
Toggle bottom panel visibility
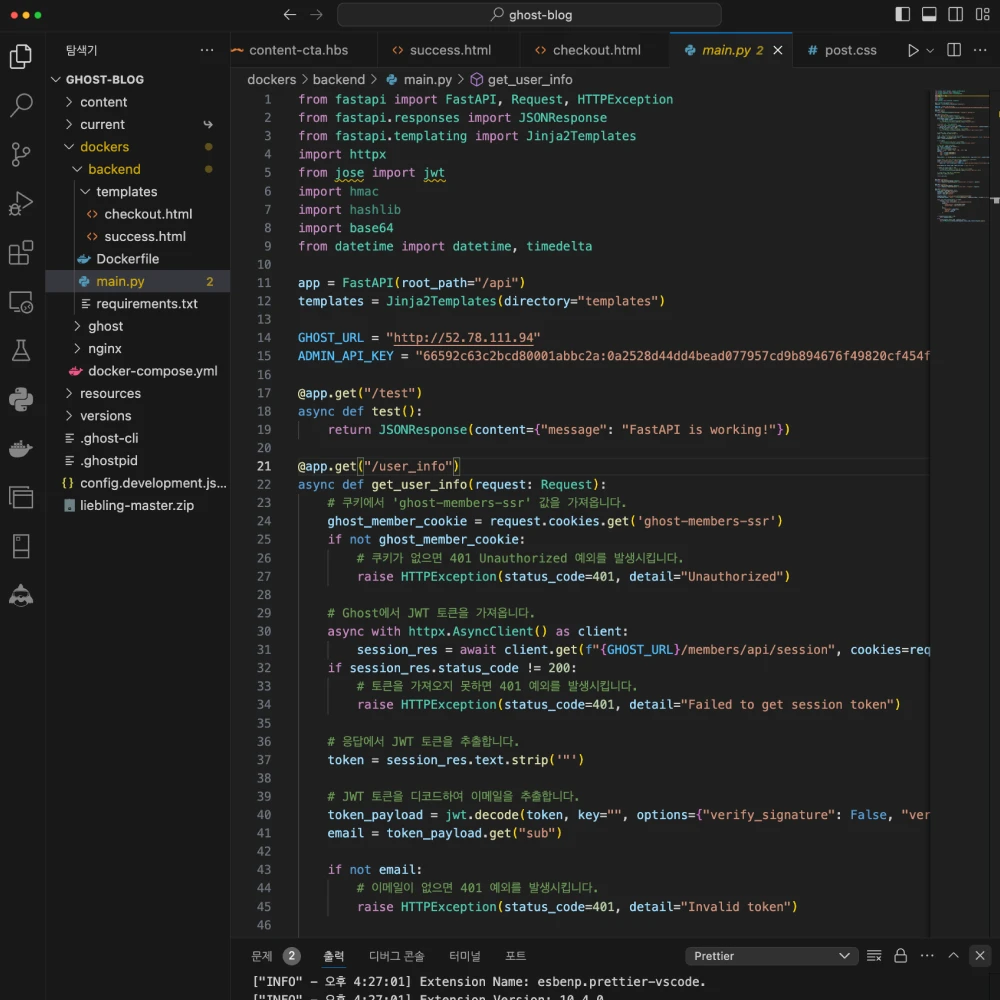pyautogui.click(x=929, y=15)
